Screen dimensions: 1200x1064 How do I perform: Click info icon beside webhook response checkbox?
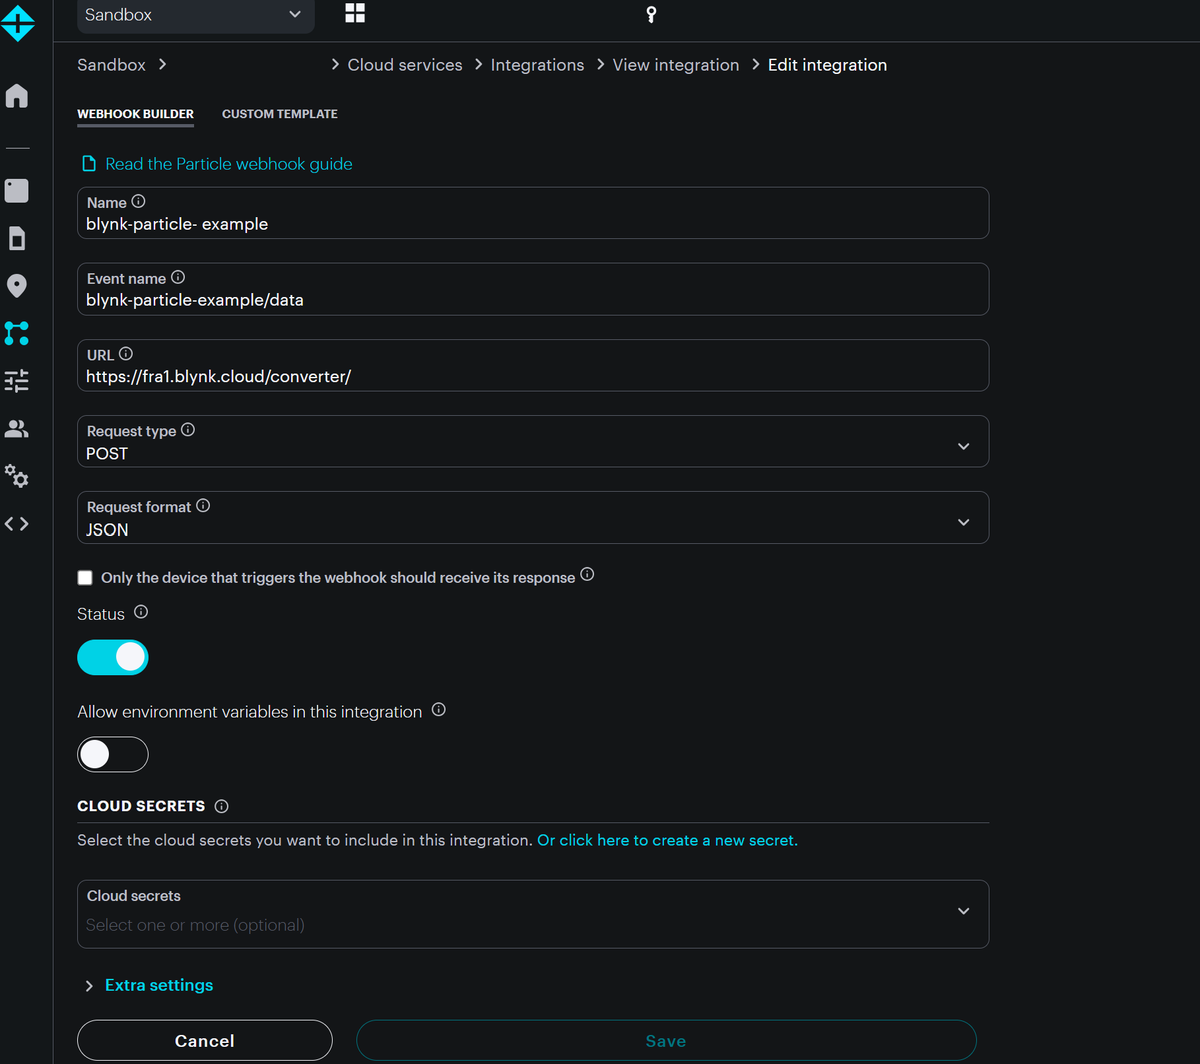[588, 575]
